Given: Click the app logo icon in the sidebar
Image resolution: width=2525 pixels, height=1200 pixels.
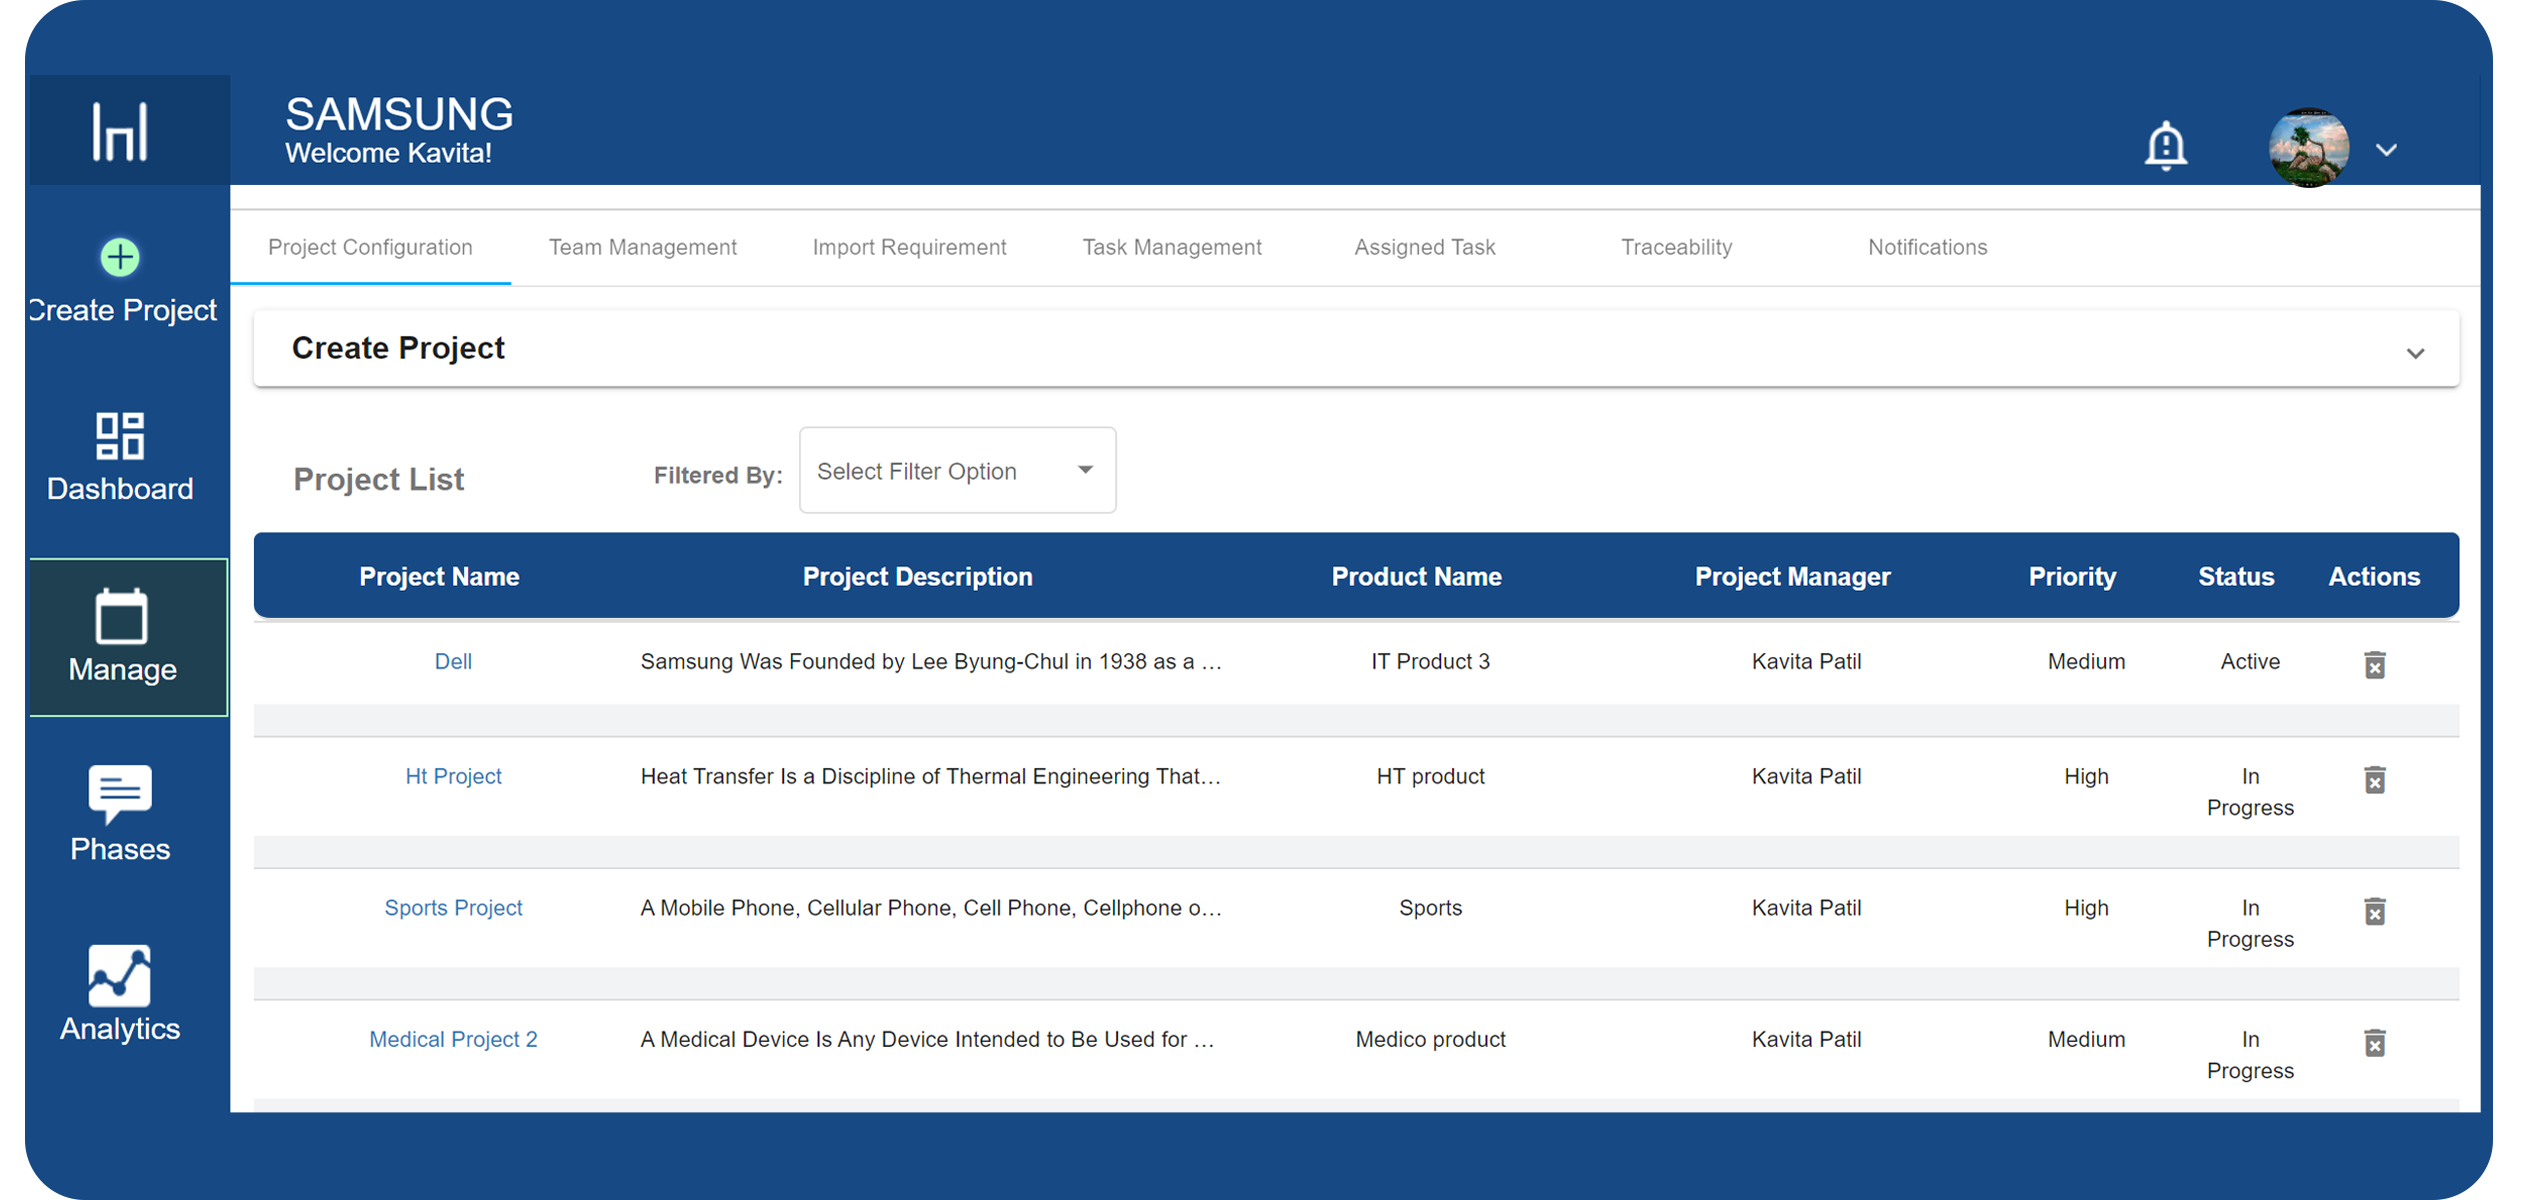Looking at the screenshot, I should (x=120, y=131).
